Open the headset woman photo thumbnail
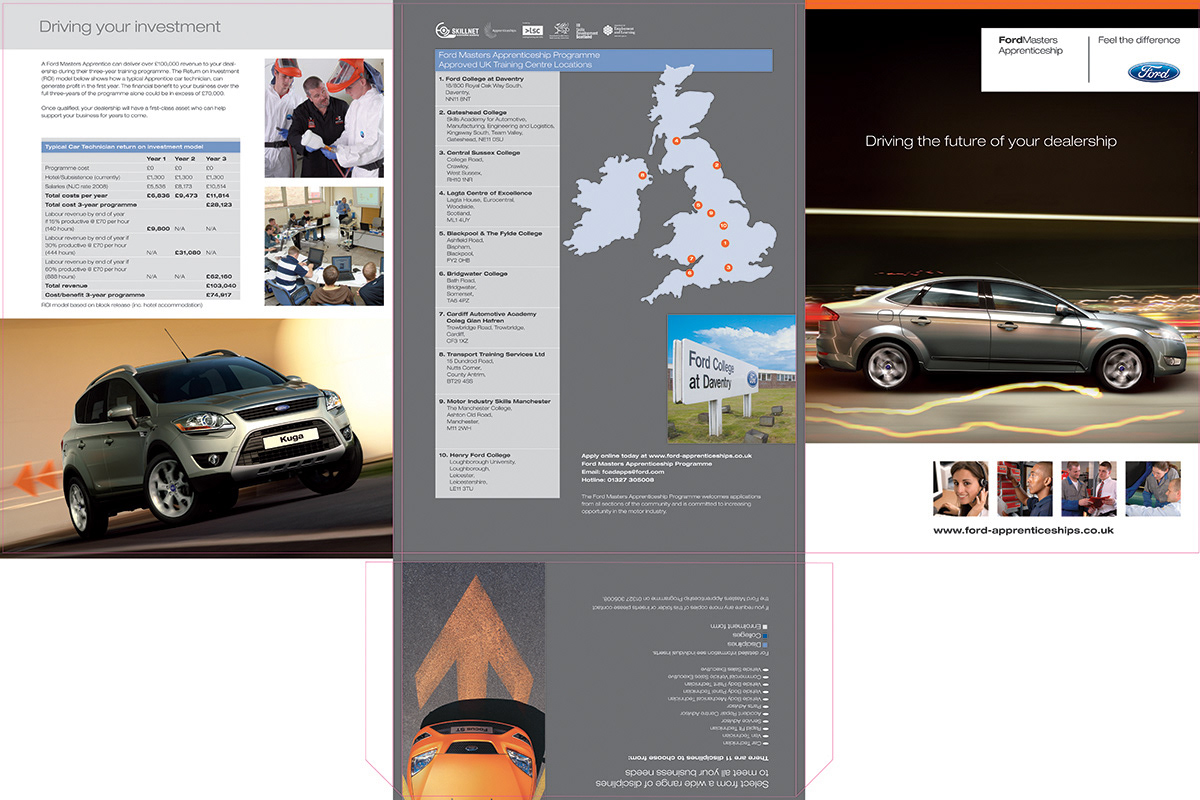Image resolution: width=1200 pixels, height=800 pixels. click(x=960, y=488)
